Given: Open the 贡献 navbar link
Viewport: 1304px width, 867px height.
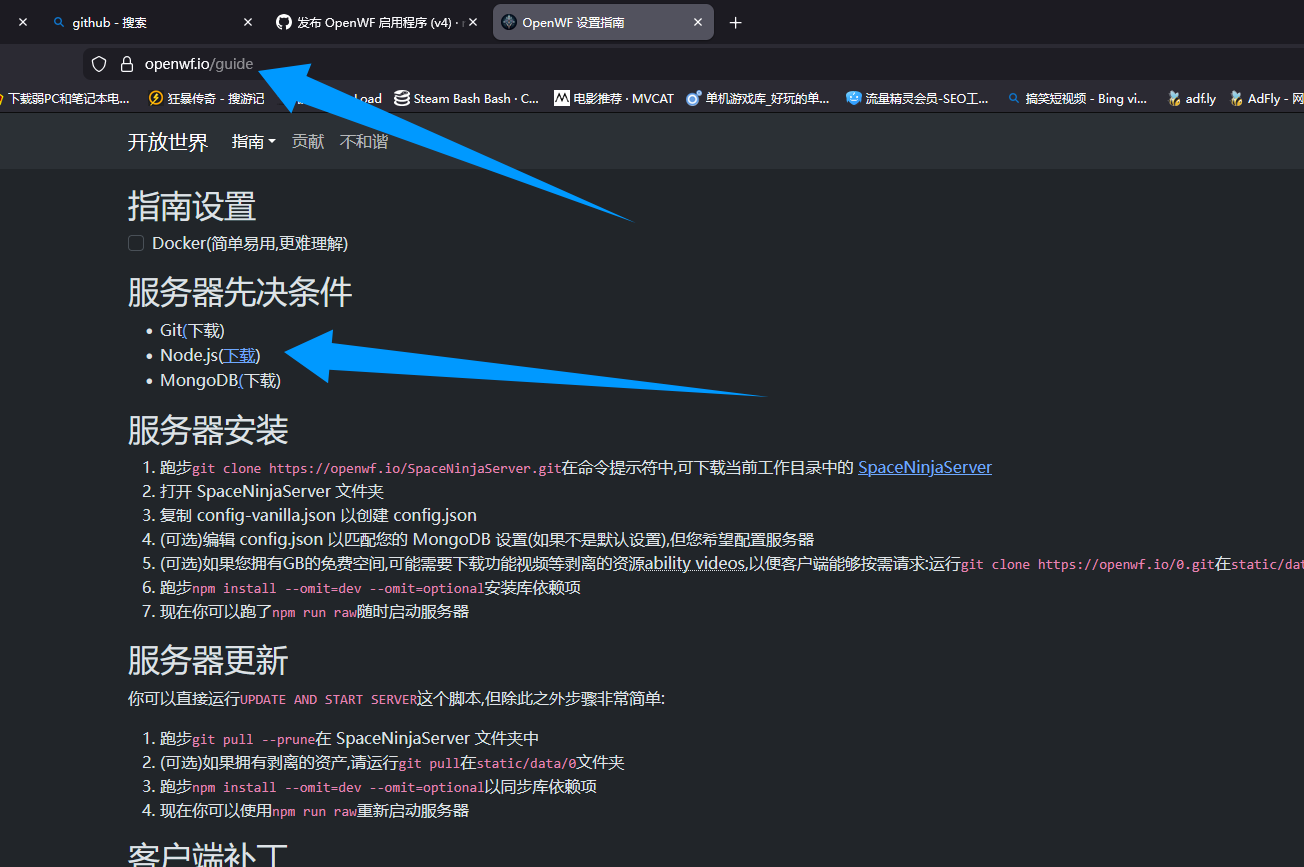Looking at the screenshot, I should tap(308, 142).
